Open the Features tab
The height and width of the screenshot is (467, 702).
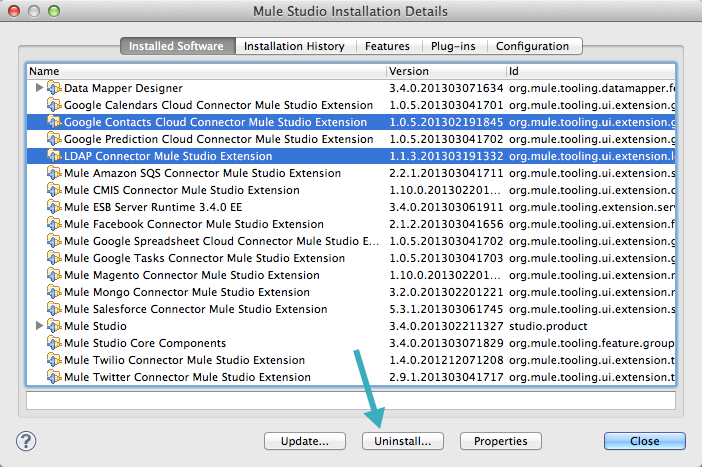pos(387,46)
